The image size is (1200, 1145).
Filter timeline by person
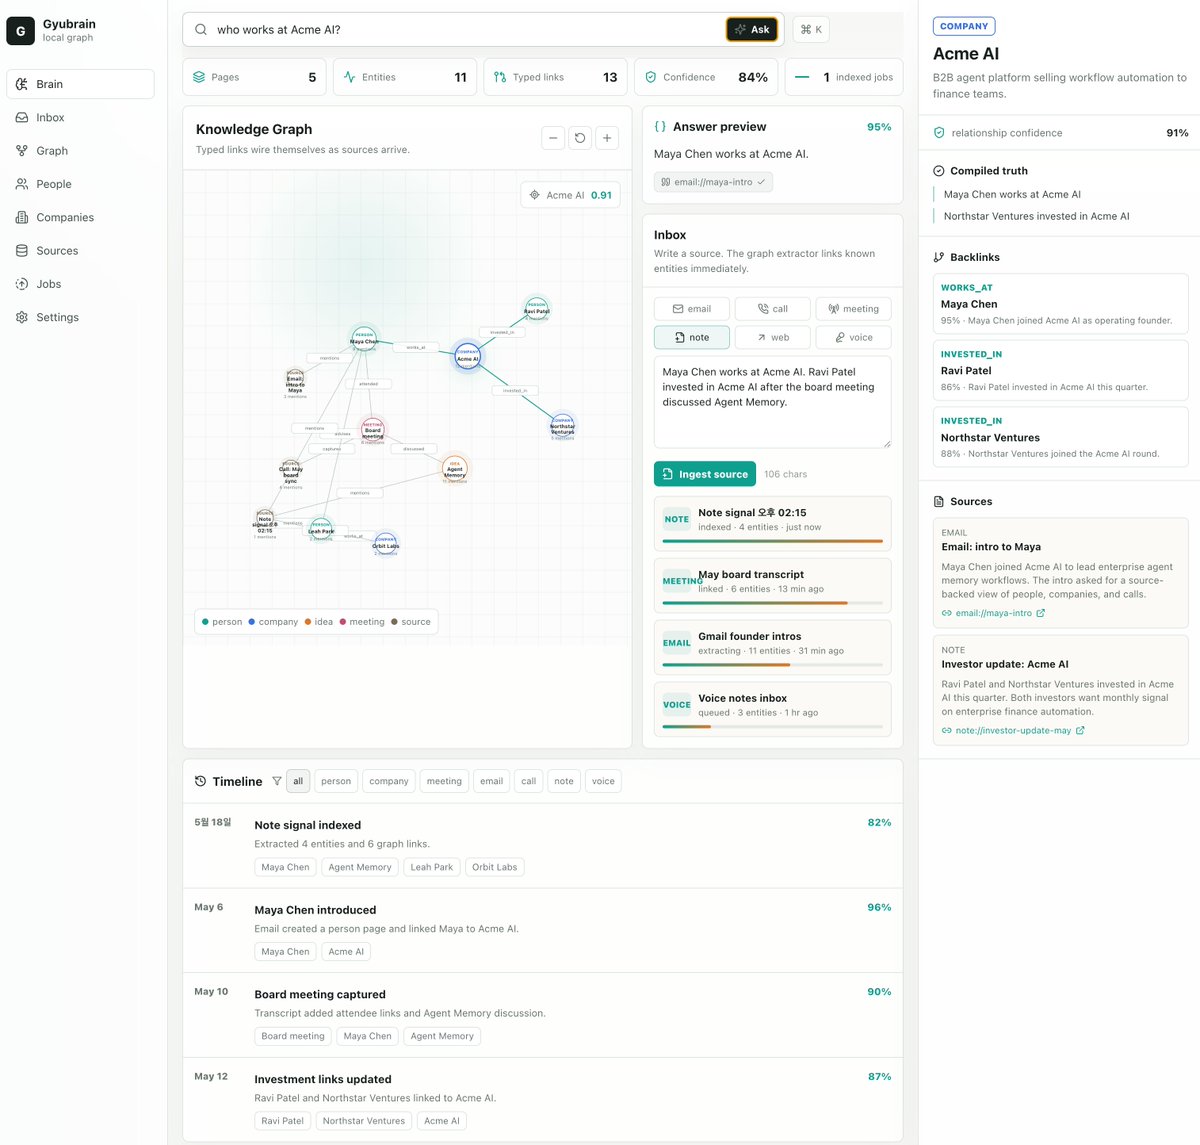pos(336,781)
